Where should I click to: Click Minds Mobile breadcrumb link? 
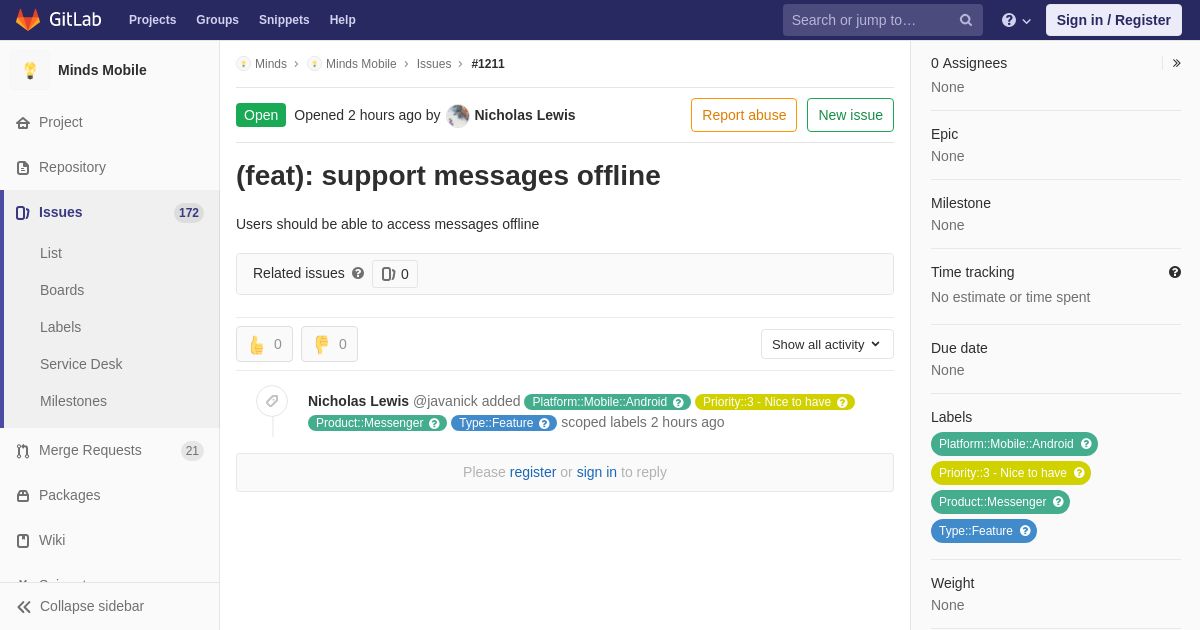point(361,64)
